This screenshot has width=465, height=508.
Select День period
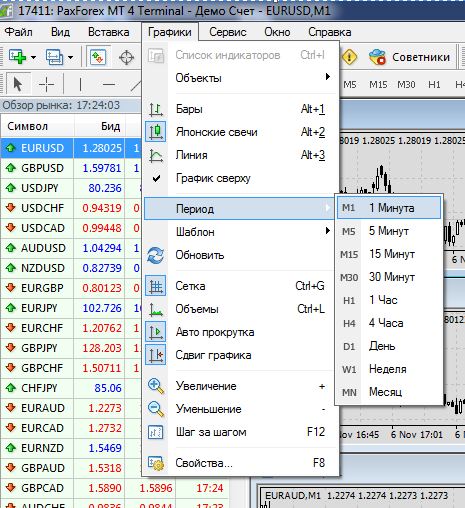389,346
